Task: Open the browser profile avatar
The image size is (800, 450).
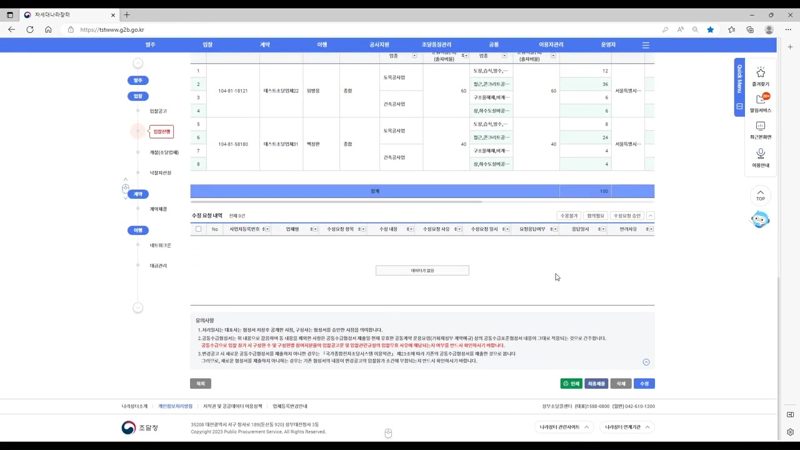Action: tap(769, 30)
